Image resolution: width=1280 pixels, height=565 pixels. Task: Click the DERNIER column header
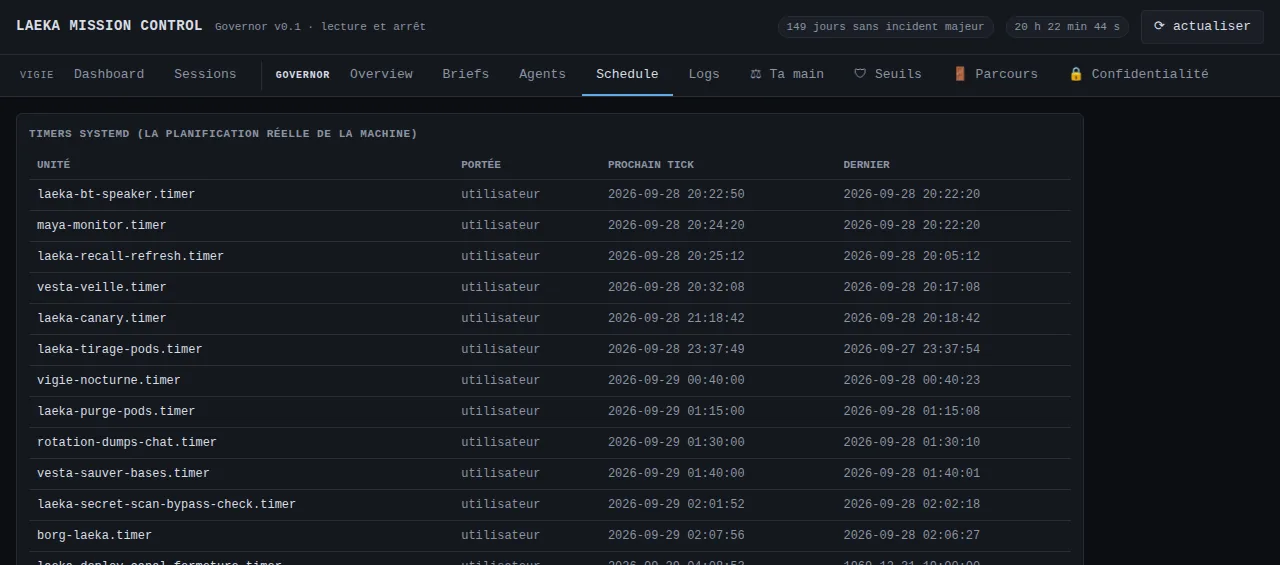point(866,165)
